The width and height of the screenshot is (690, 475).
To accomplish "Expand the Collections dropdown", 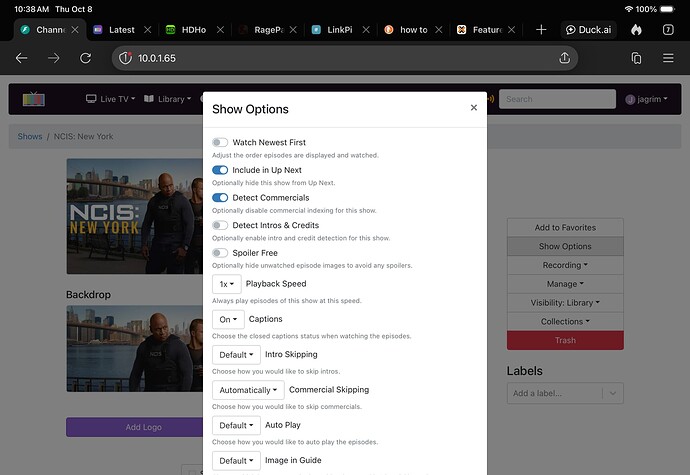I will pos(565,321).
